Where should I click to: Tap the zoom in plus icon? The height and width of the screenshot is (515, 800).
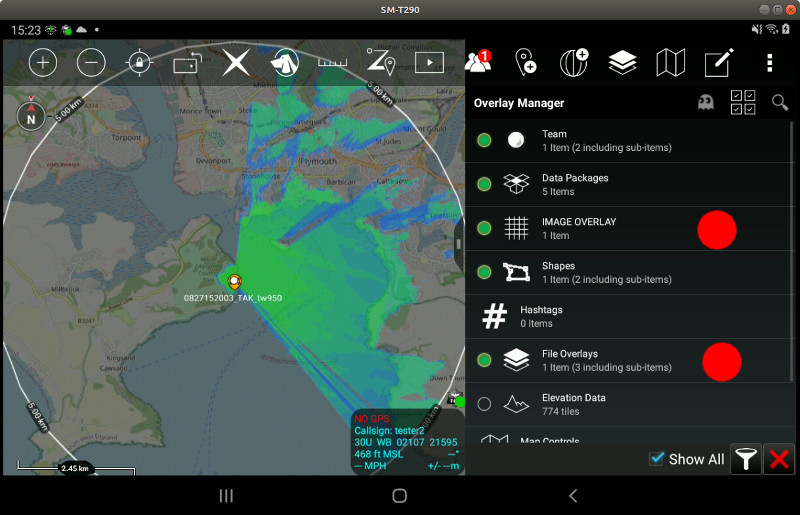43,63
